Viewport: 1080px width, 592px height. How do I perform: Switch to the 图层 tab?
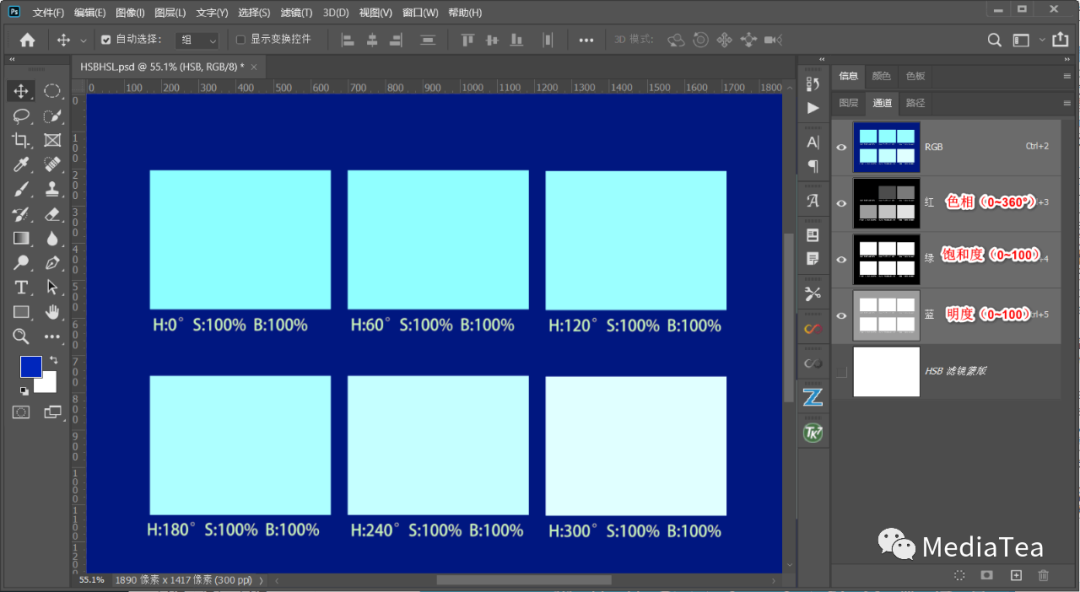(849, 103)
